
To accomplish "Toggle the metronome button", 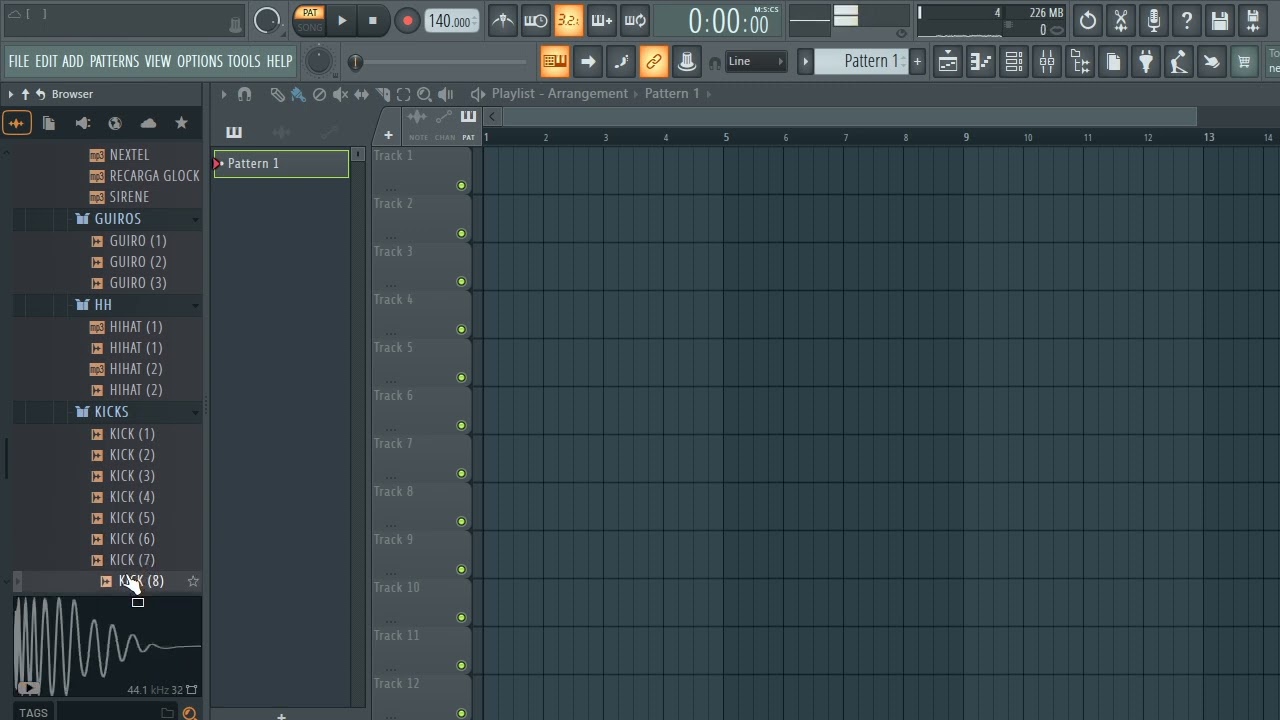I will pos(503,20).
